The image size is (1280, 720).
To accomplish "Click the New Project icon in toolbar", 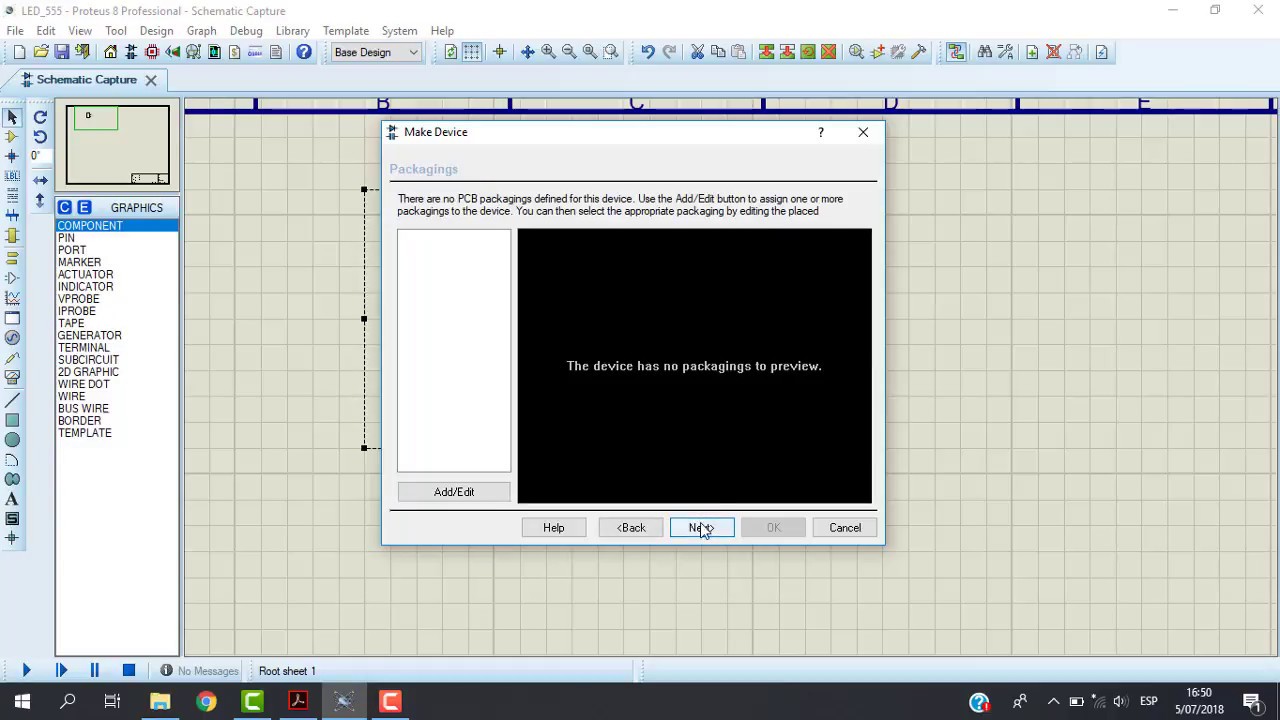I will [19, 52].
